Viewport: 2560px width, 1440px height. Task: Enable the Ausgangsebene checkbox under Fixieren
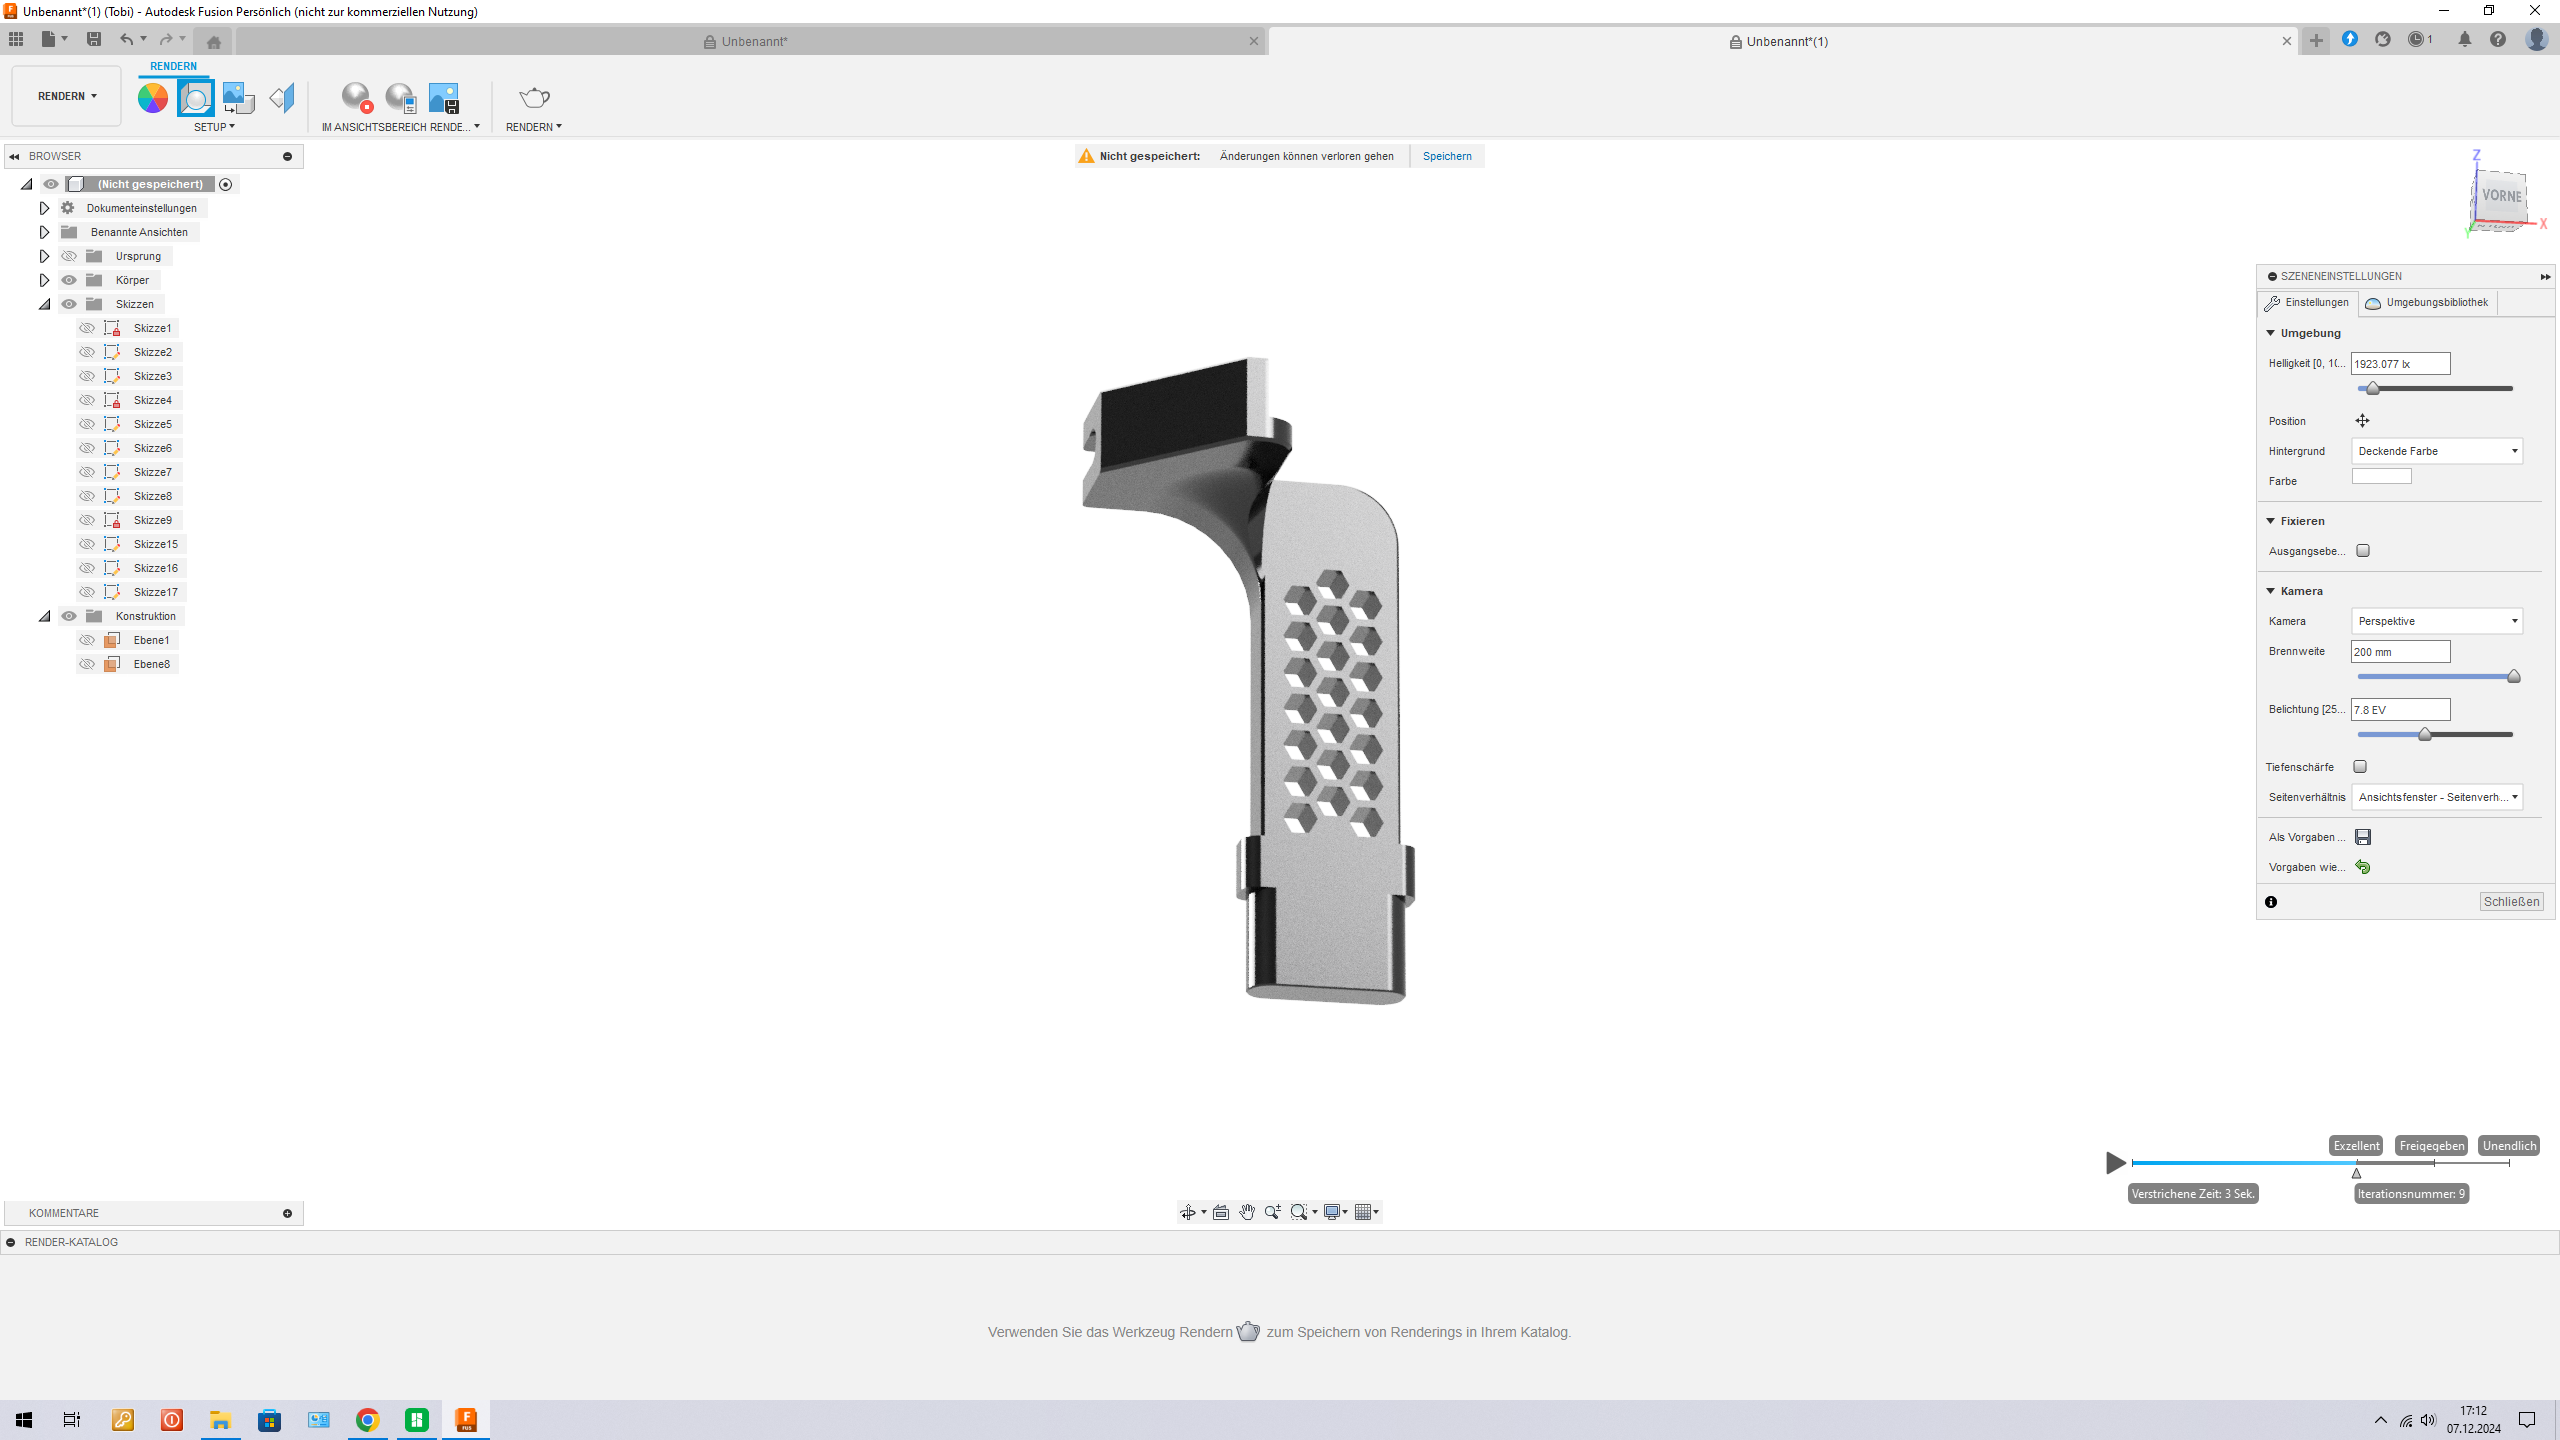tap(2362, 550)
